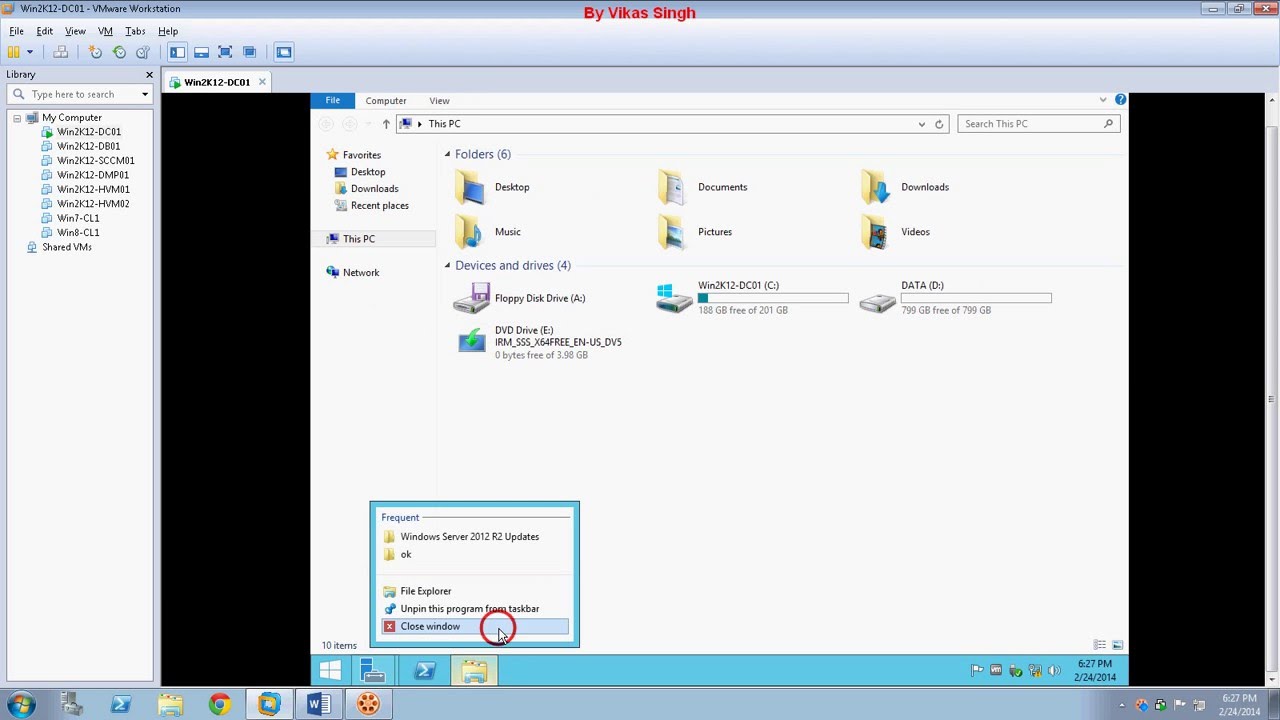
Task: Select Floppy Disk Drive (A:)
Action: [x=519, y=298]
